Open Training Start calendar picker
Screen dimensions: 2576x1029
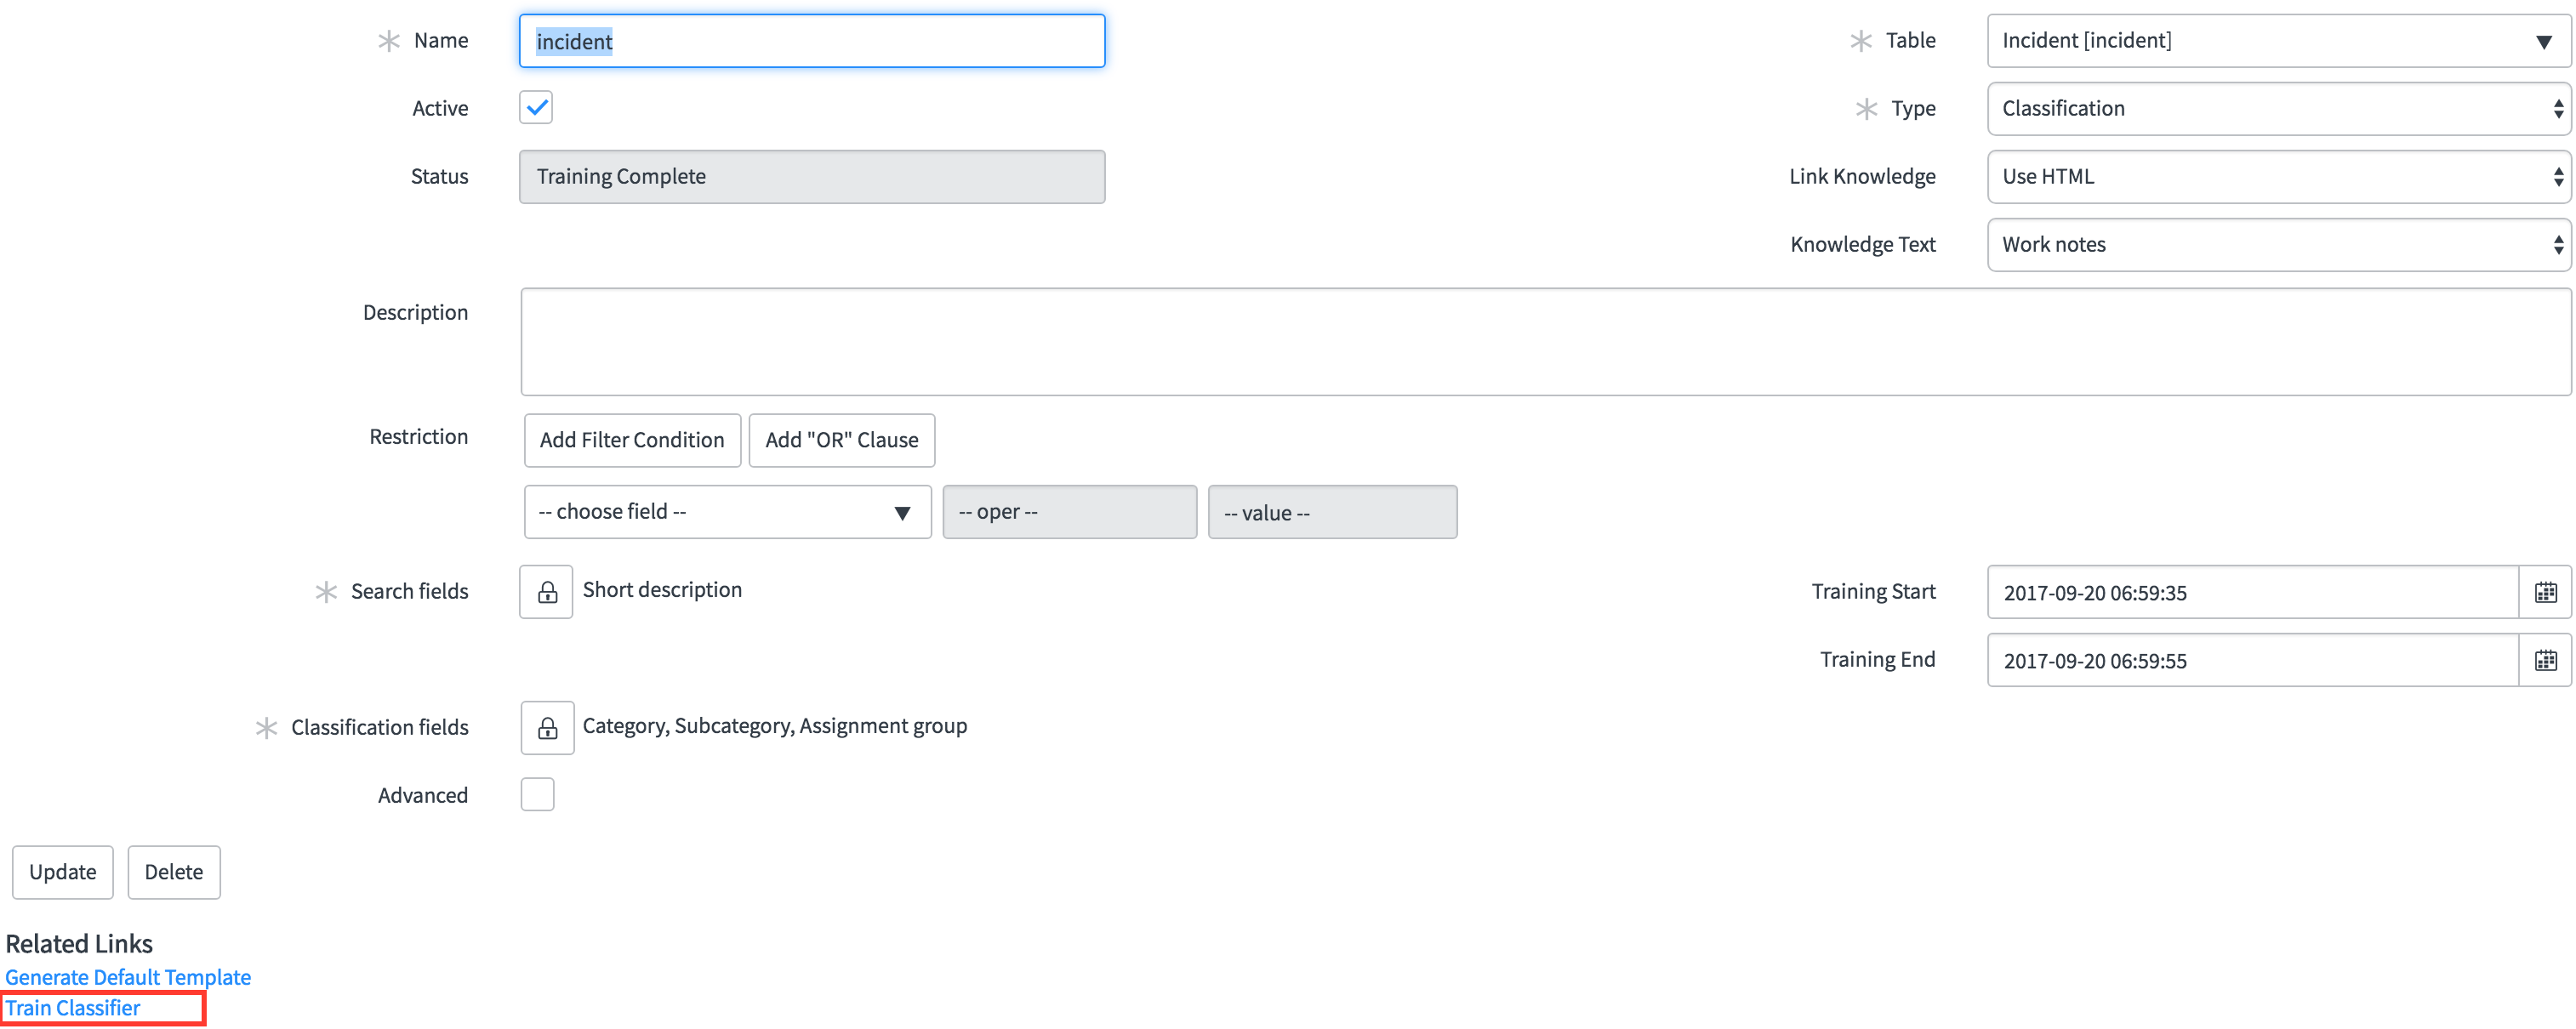click(2545, 592)
